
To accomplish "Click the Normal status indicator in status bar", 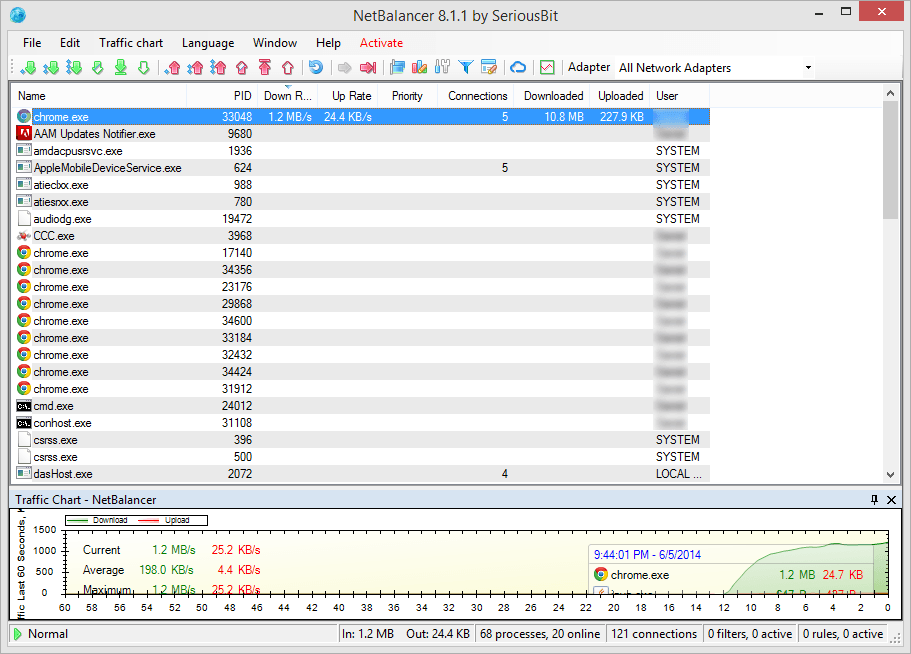I will pyautogui.click(x=41, y=634).
